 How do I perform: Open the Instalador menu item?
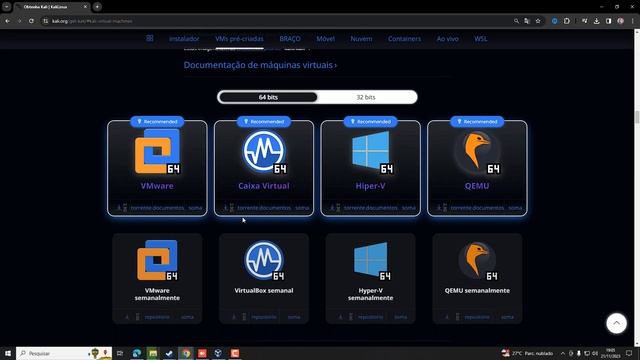click(x=184, y=39)
